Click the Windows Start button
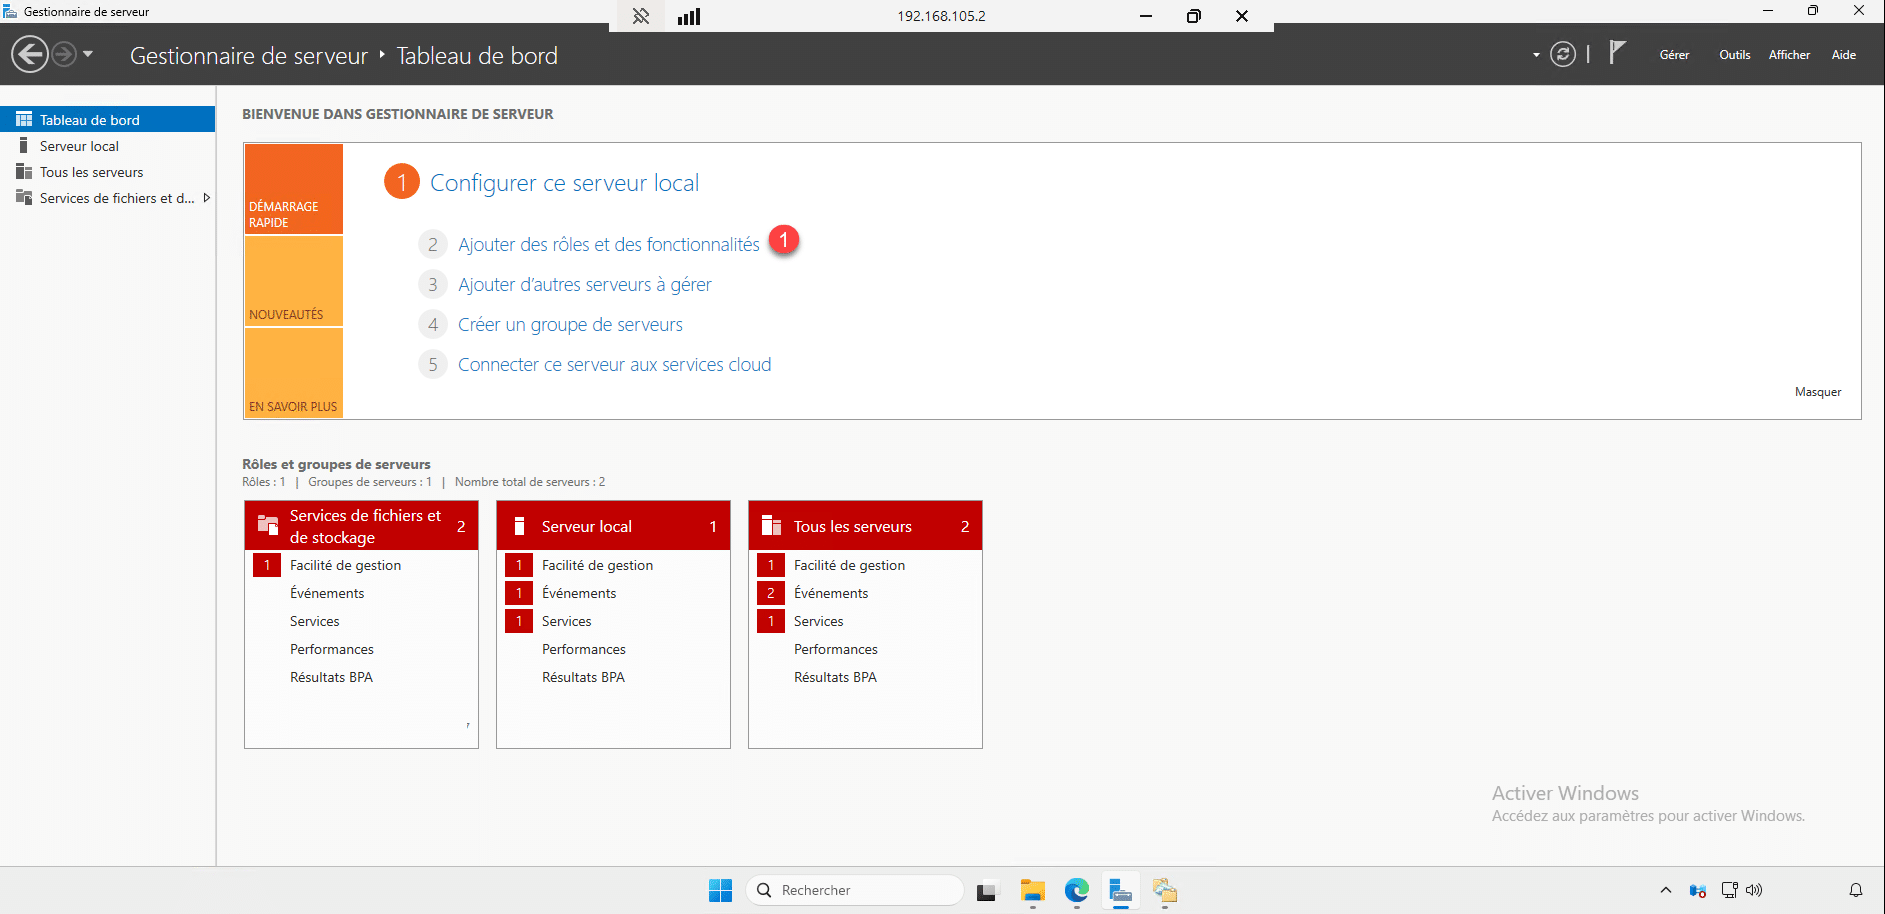Viewport: 1885px width, 914px height. [x=720, y=890]
